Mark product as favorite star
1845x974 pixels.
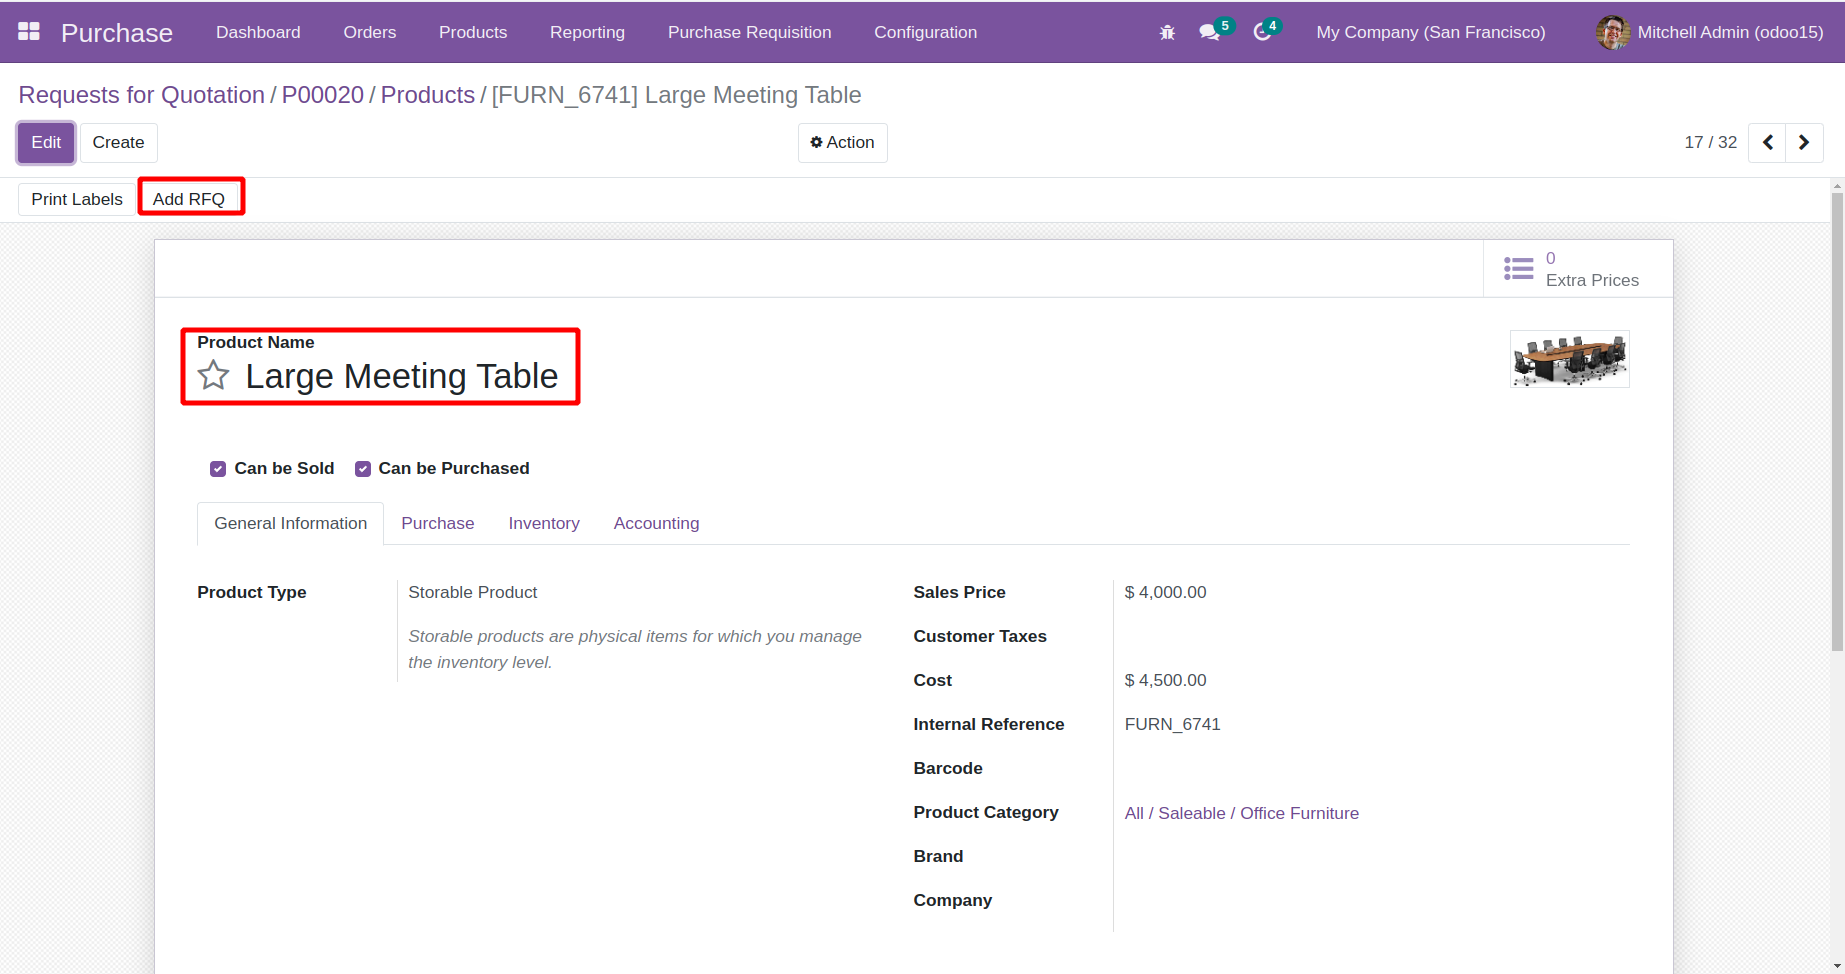(213, 376)
